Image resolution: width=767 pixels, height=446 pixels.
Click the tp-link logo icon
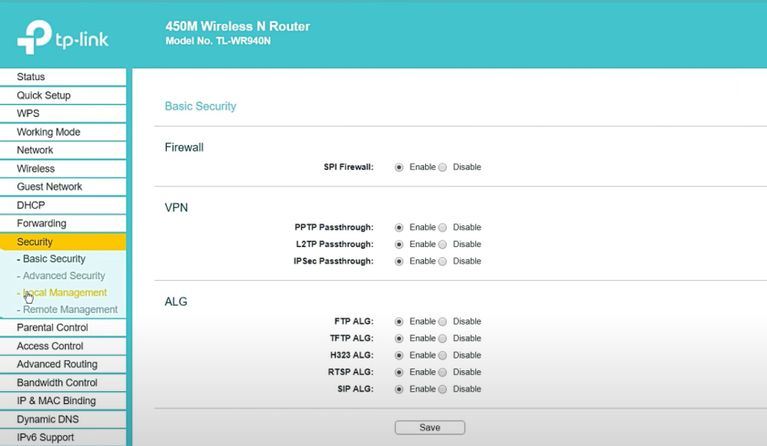coord(32,39)
